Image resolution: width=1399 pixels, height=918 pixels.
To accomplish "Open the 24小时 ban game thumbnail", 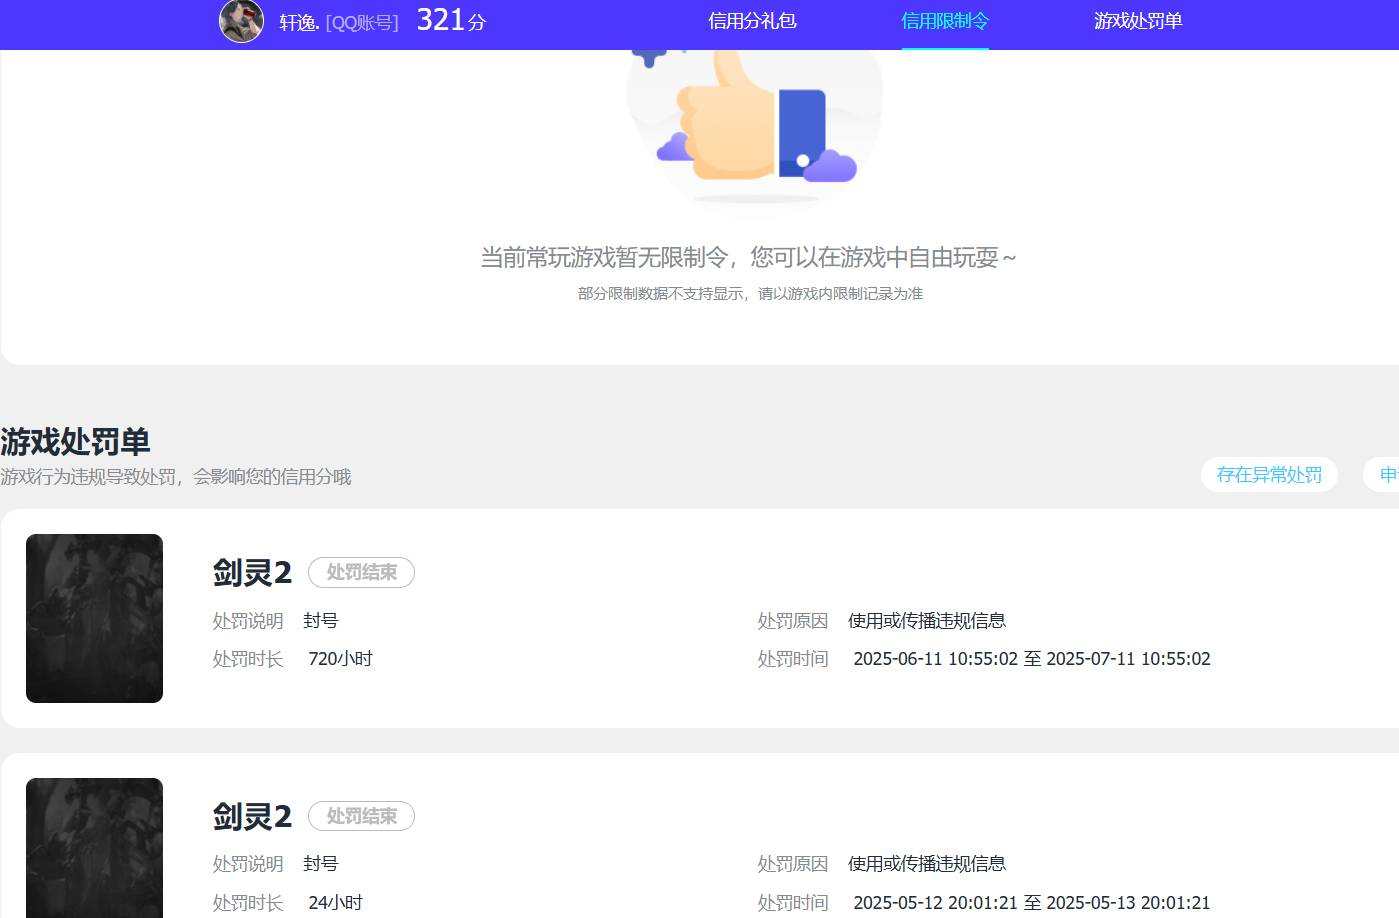I will click(94, 848).
